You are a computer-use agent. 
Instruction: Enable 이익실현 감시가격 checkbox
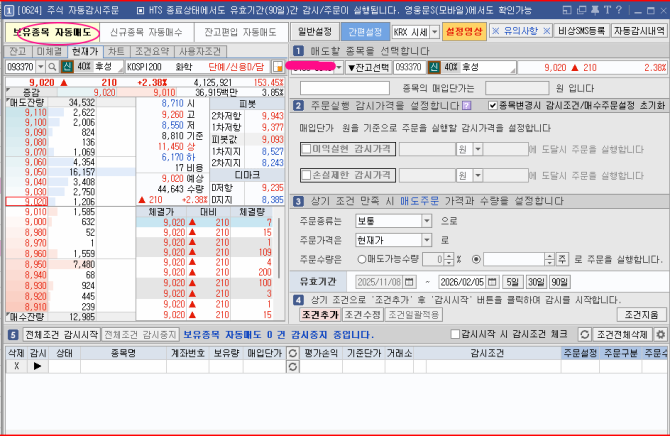[307, 148]
